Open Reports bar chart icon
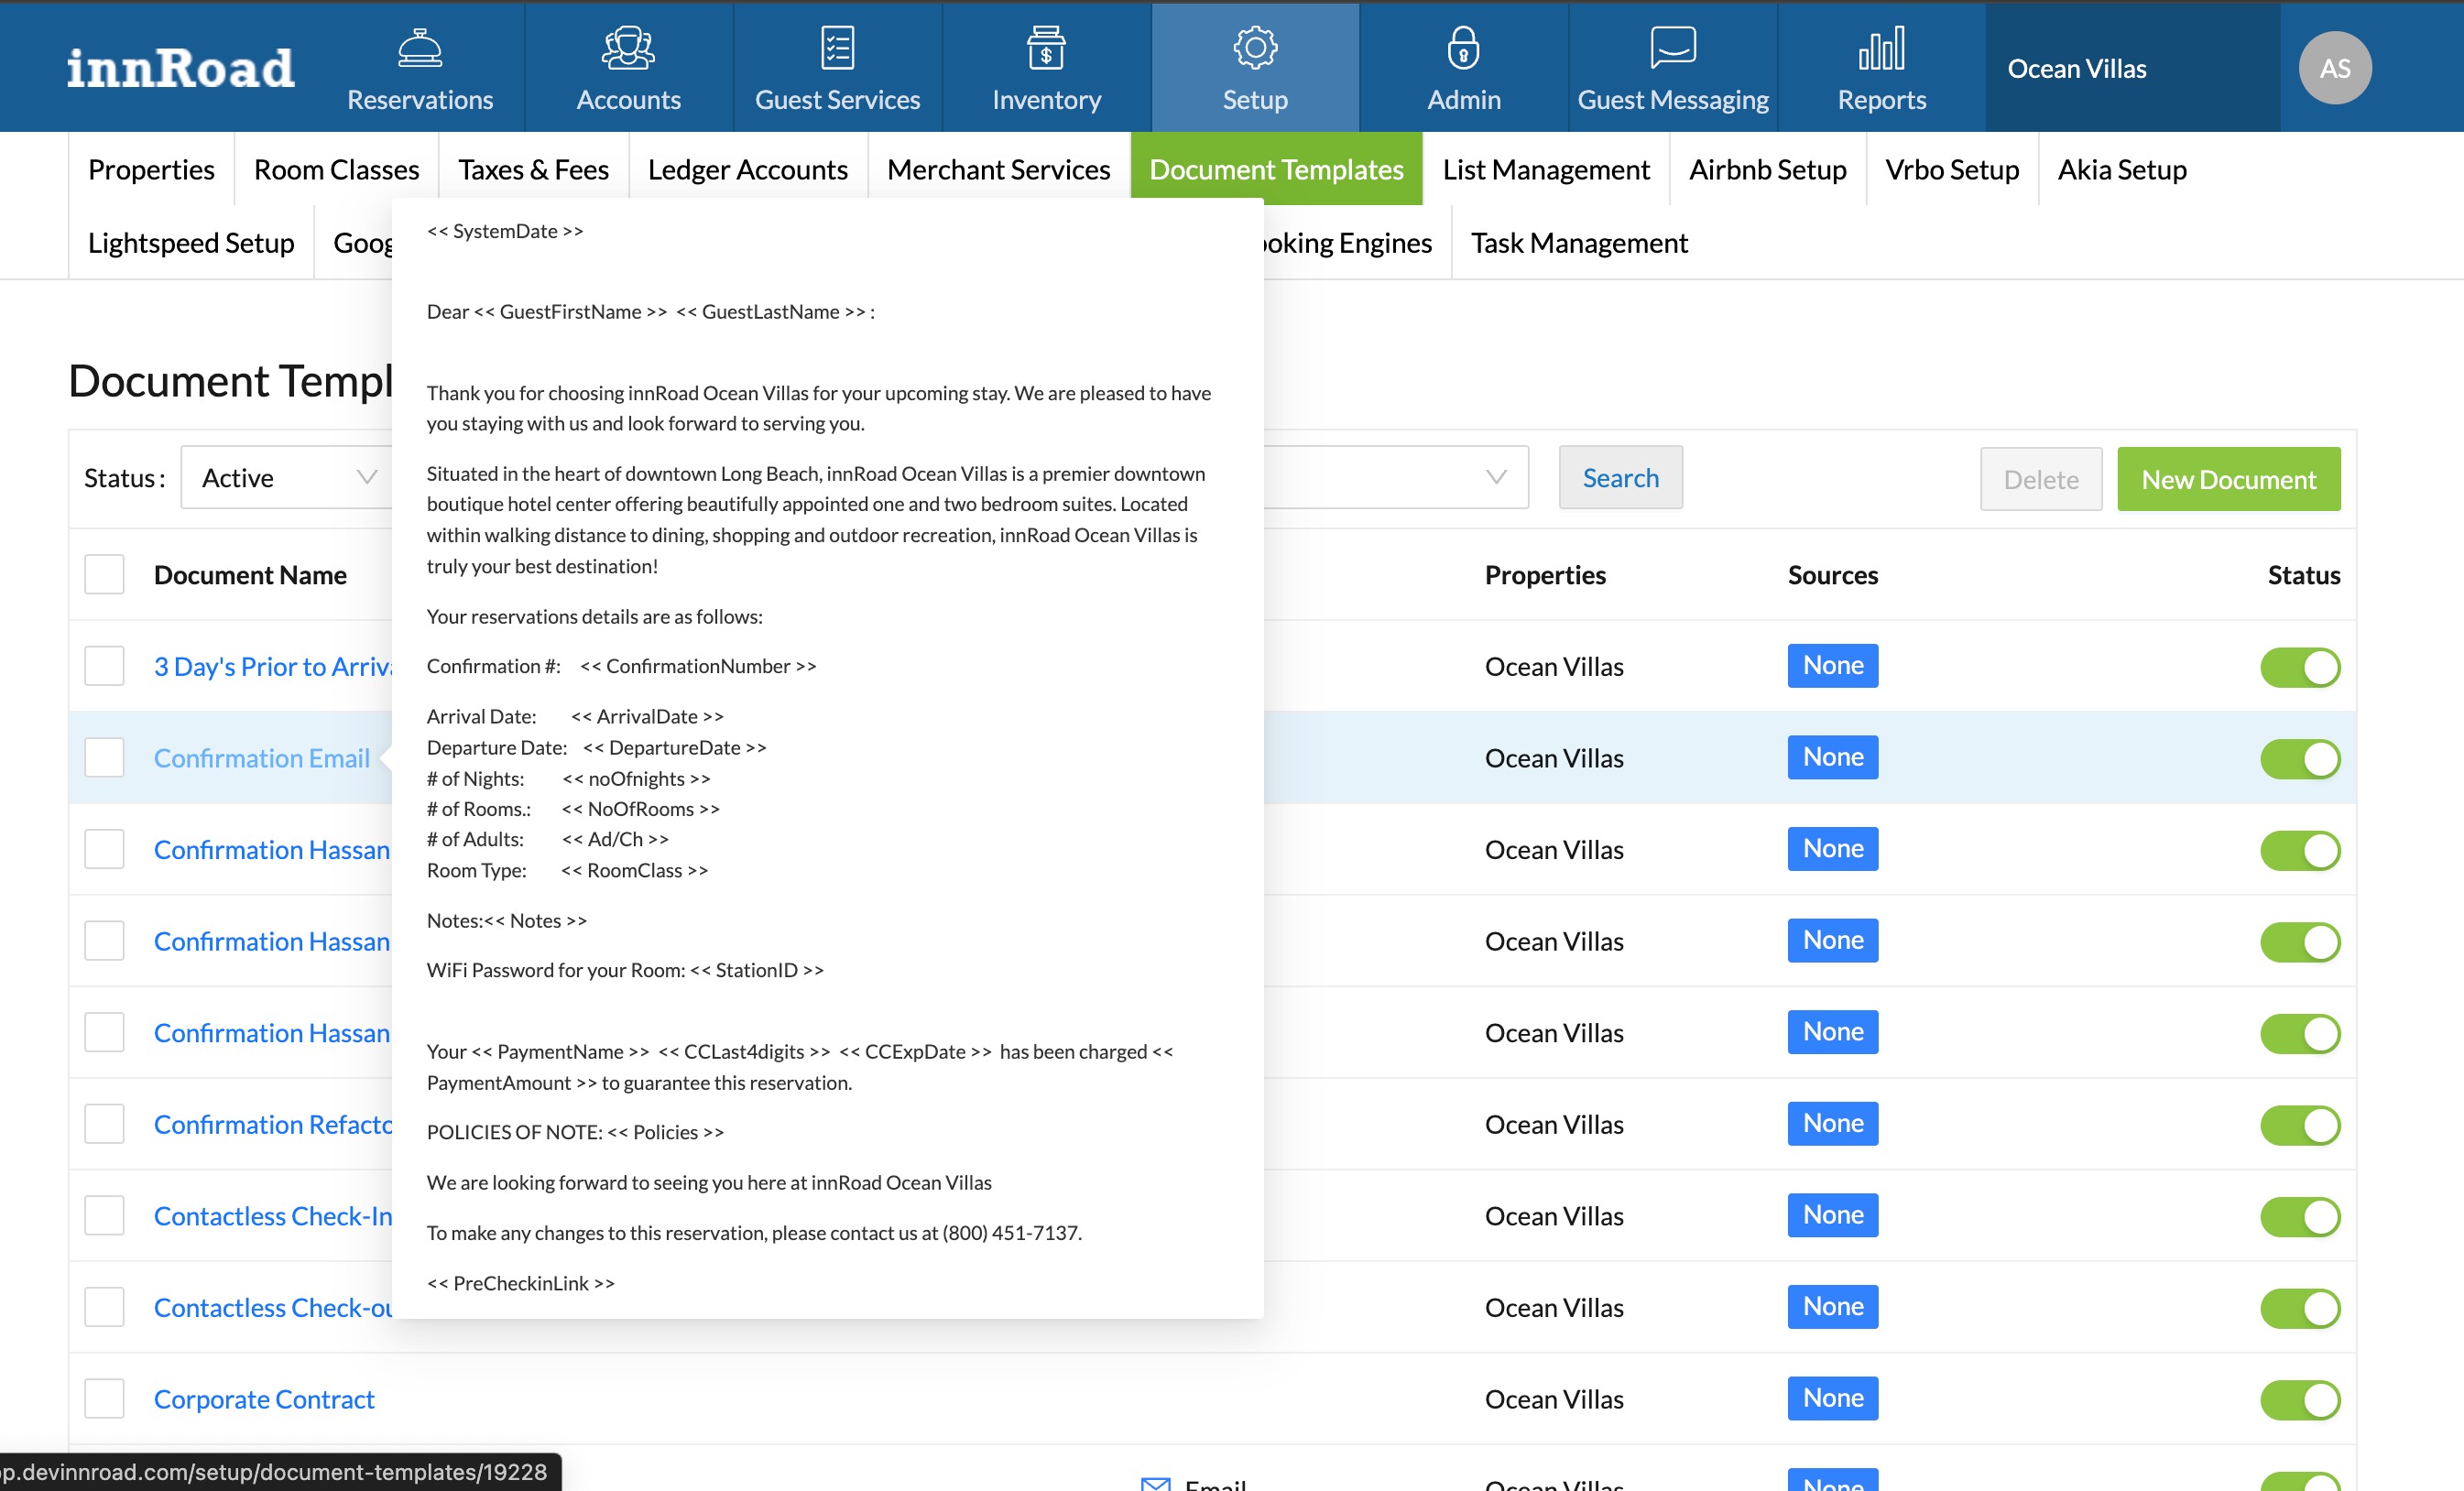The width and height of the screenshot is (2464, 1491). (1881, 47)
